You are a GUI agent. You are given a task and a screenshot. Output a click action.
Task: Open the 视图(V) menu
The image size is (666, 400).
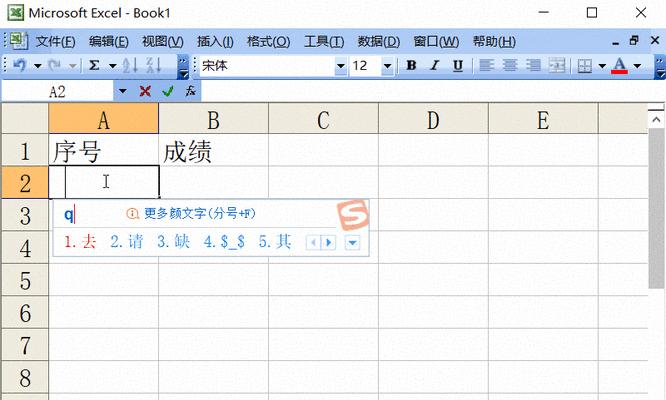click(163, 42)
